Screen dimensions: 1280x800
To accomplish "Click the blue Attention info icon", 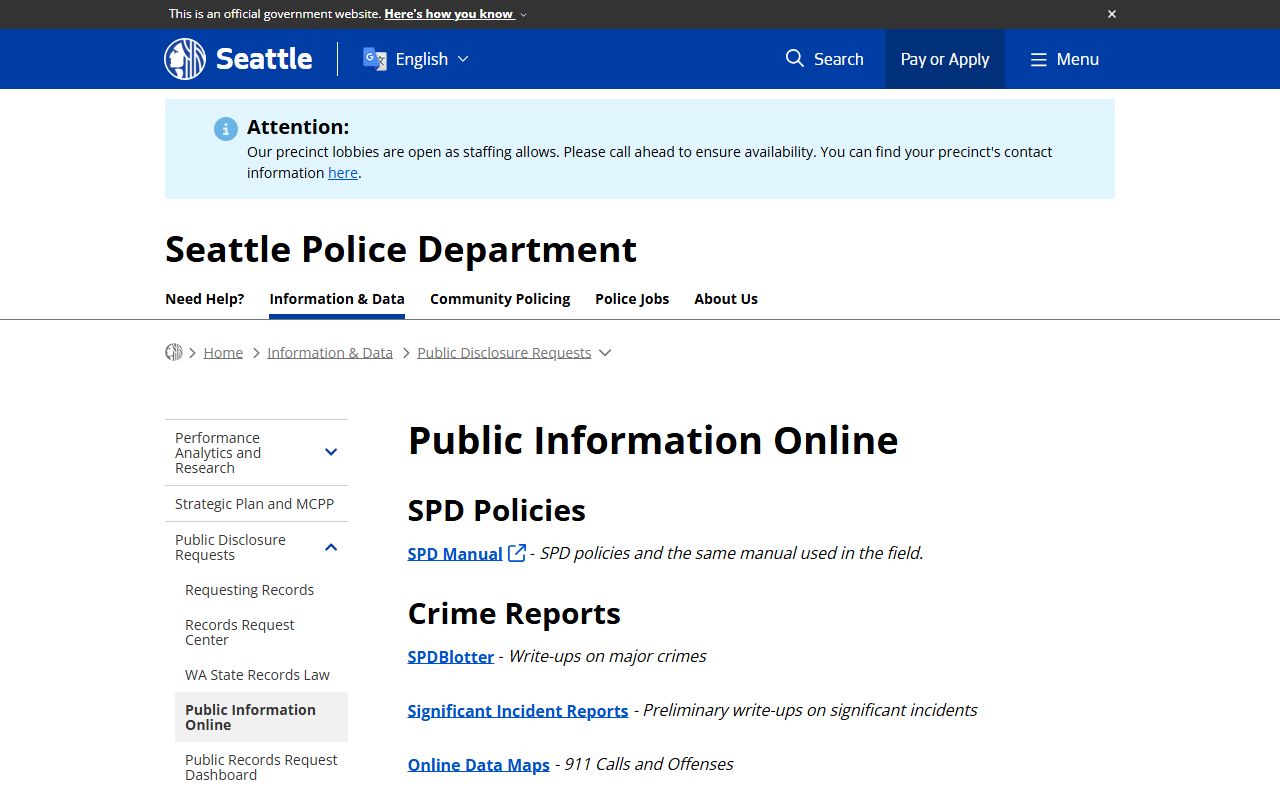I will [x=226, y=128].
